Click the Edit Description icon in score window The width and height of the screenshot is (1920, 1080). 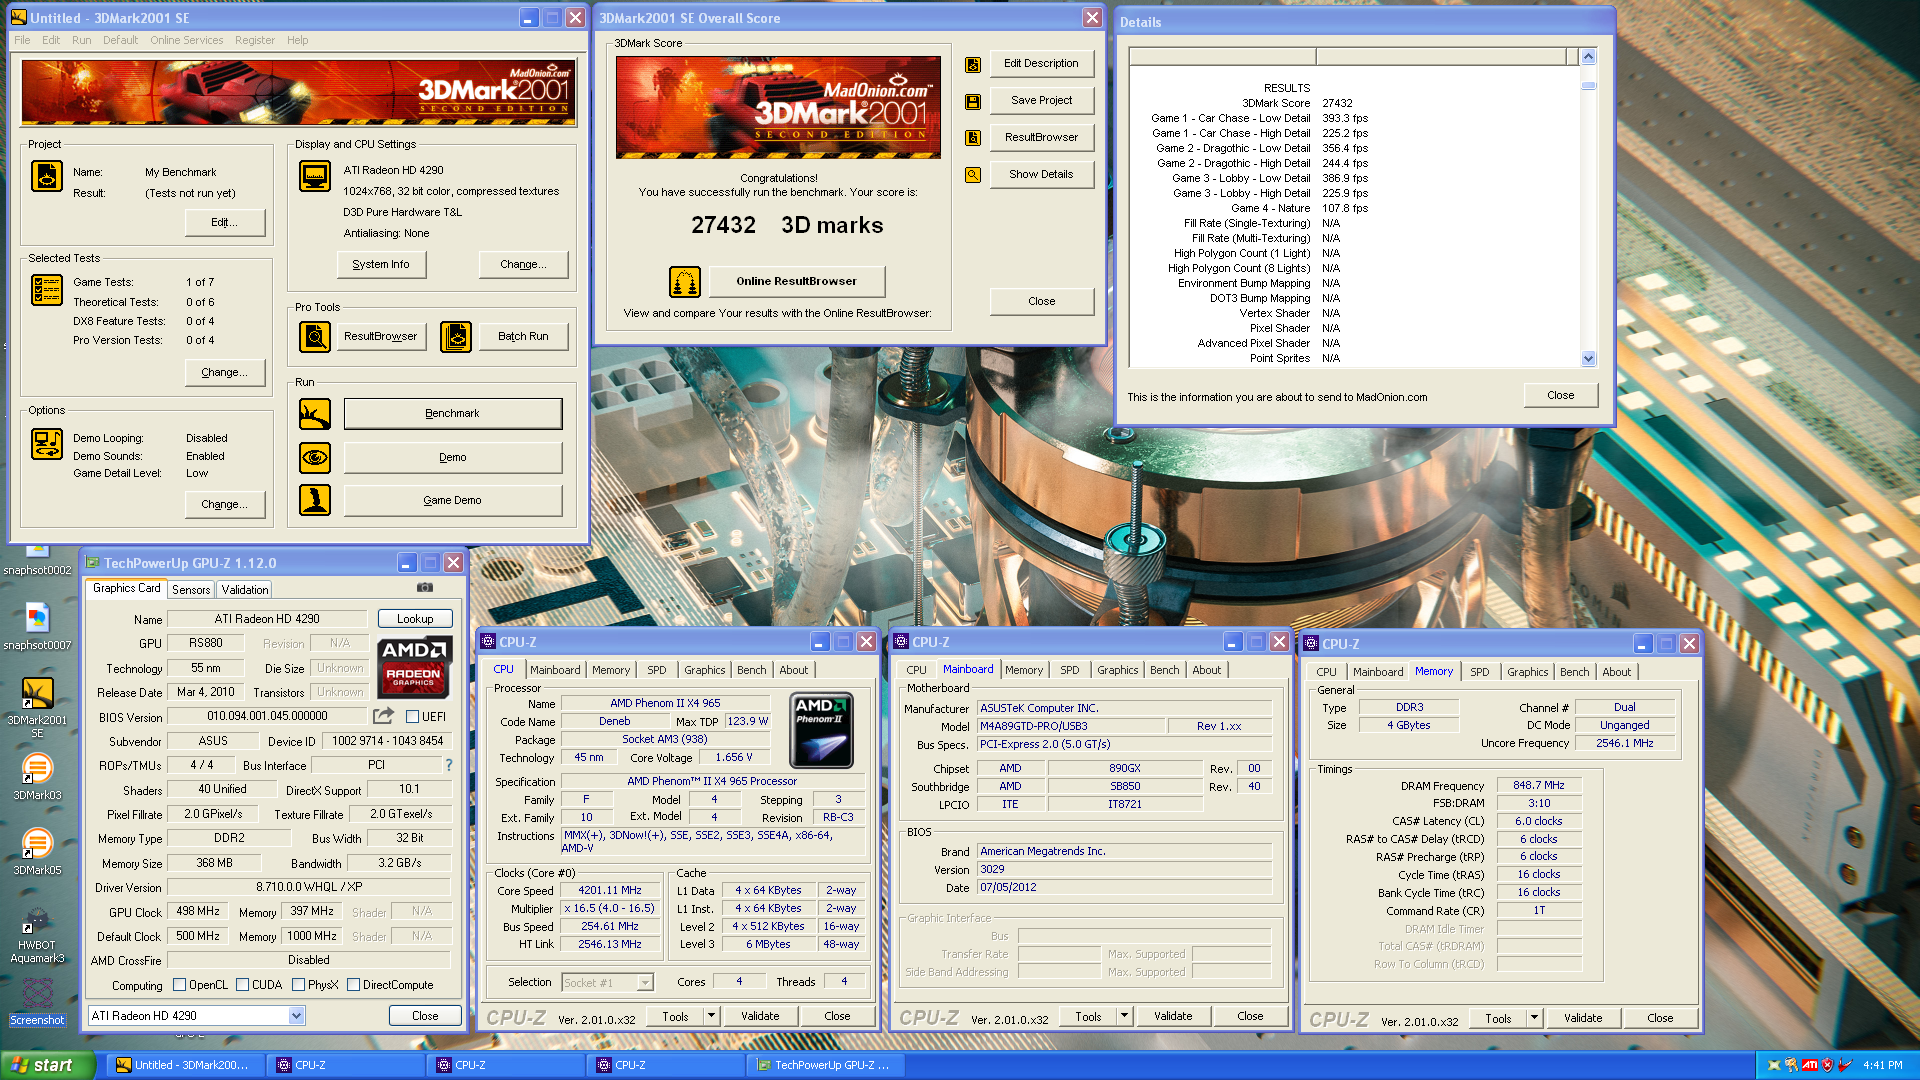[x=972, y=65]
